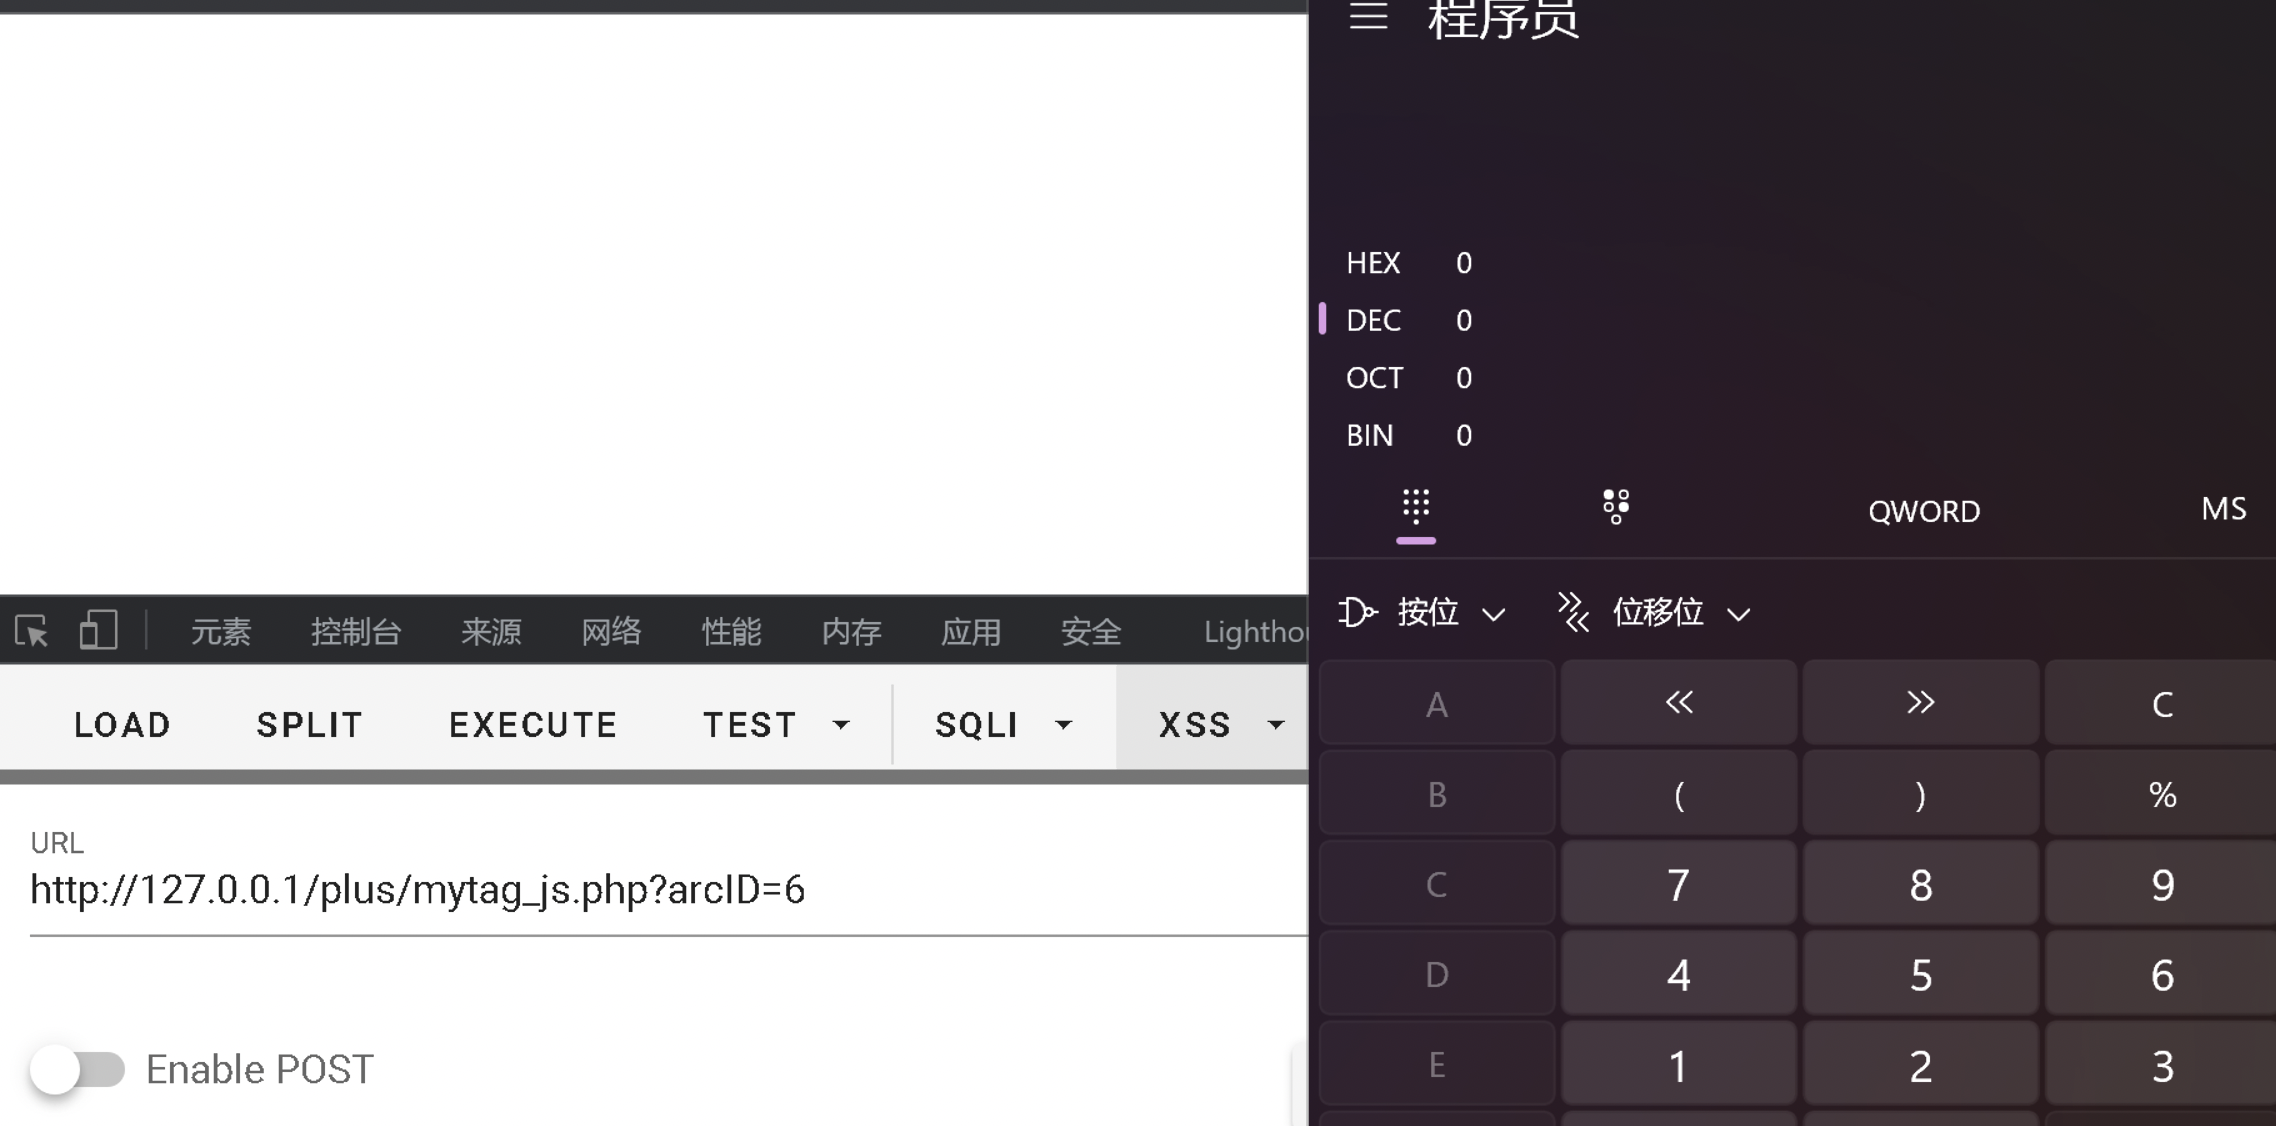Select the BIN number base
Image resolution: width=2276 pixels, height=1126 pixels.
click(x=1409, y=435)
